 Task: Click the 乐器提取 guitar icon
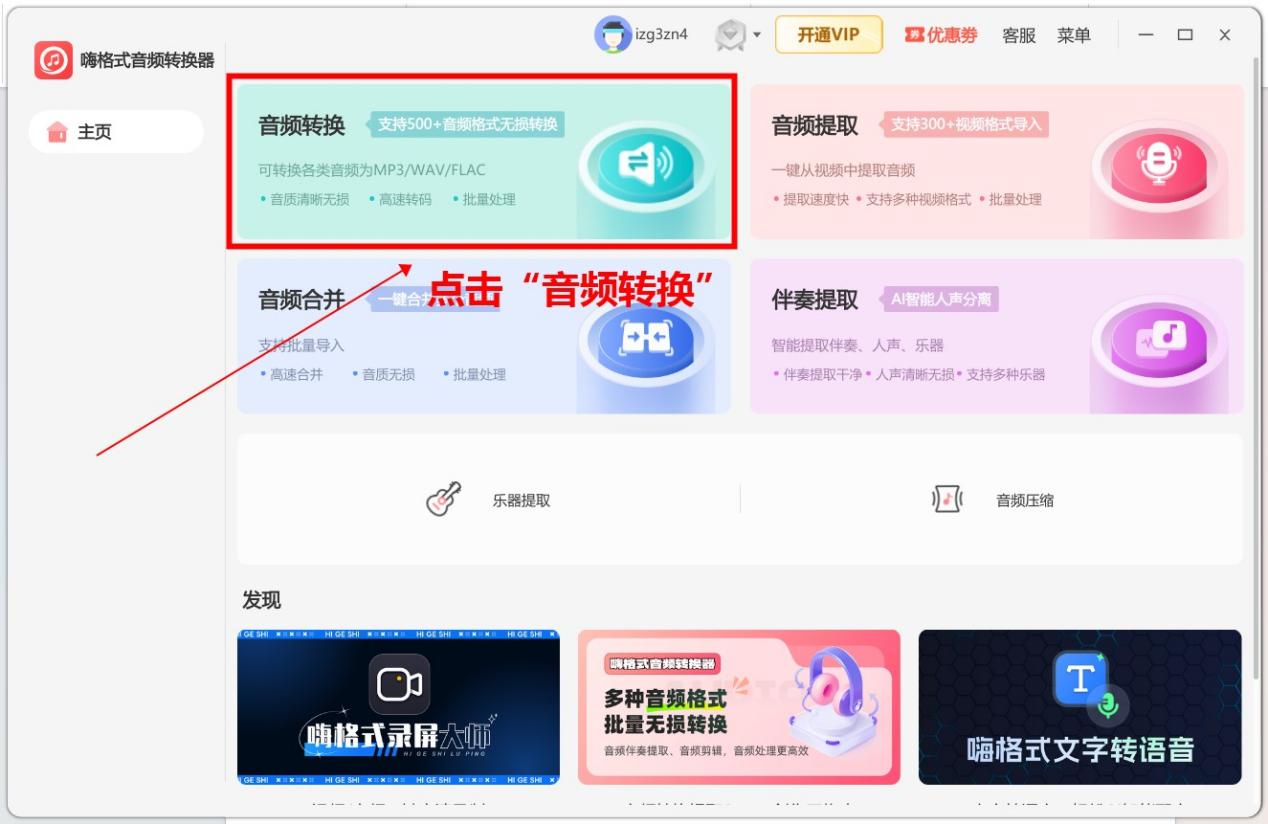(444, 499)
